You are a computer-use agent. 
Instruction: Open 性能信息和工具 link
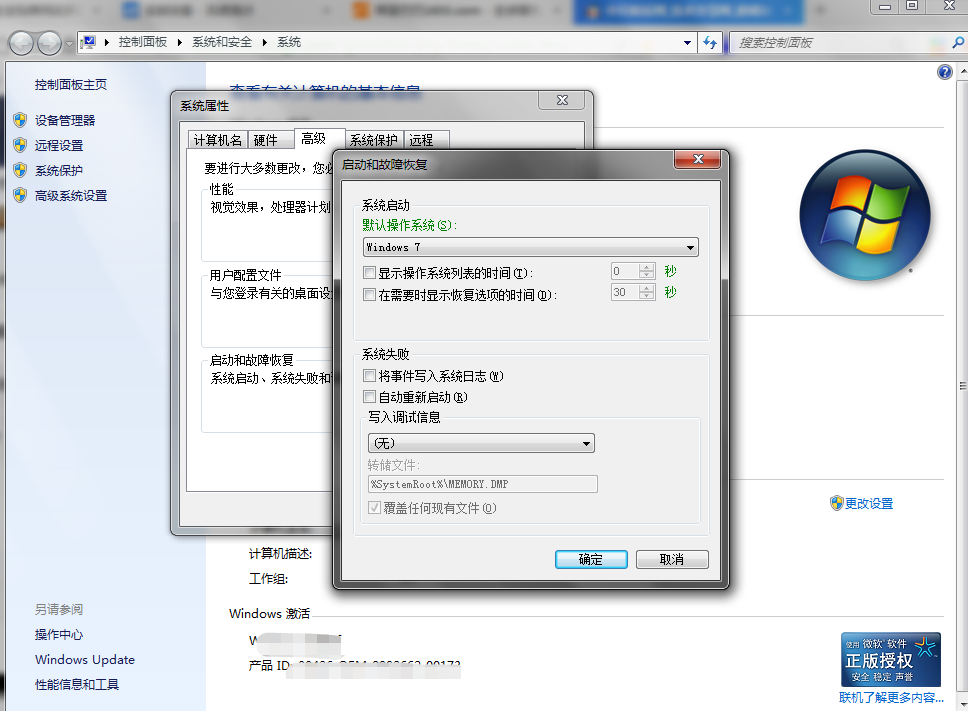[77, 684]
